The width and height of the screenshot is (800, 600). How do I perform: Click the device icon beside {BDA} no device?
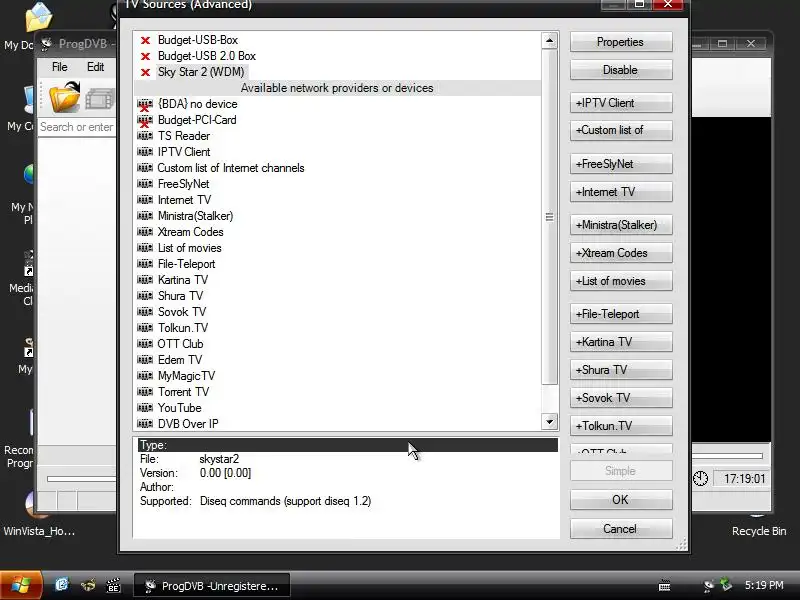point(145,105)
